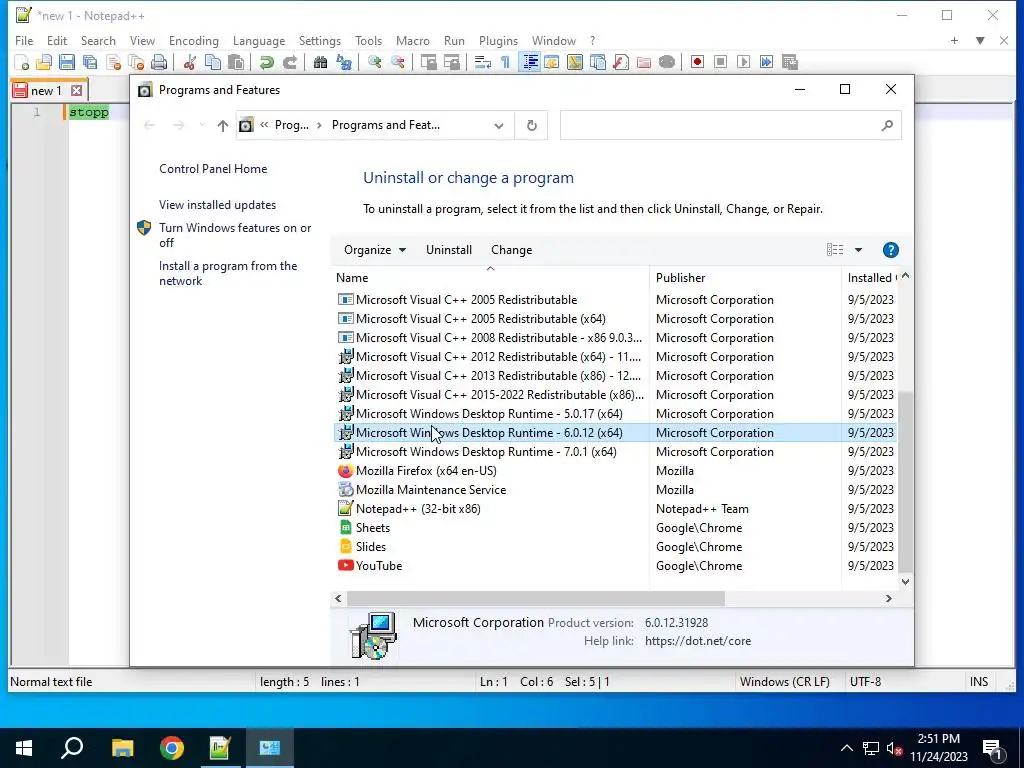This screenshot has width=1024, height=768.
Task: Open the Encoding menu in Notepad++
Action: 194,40
